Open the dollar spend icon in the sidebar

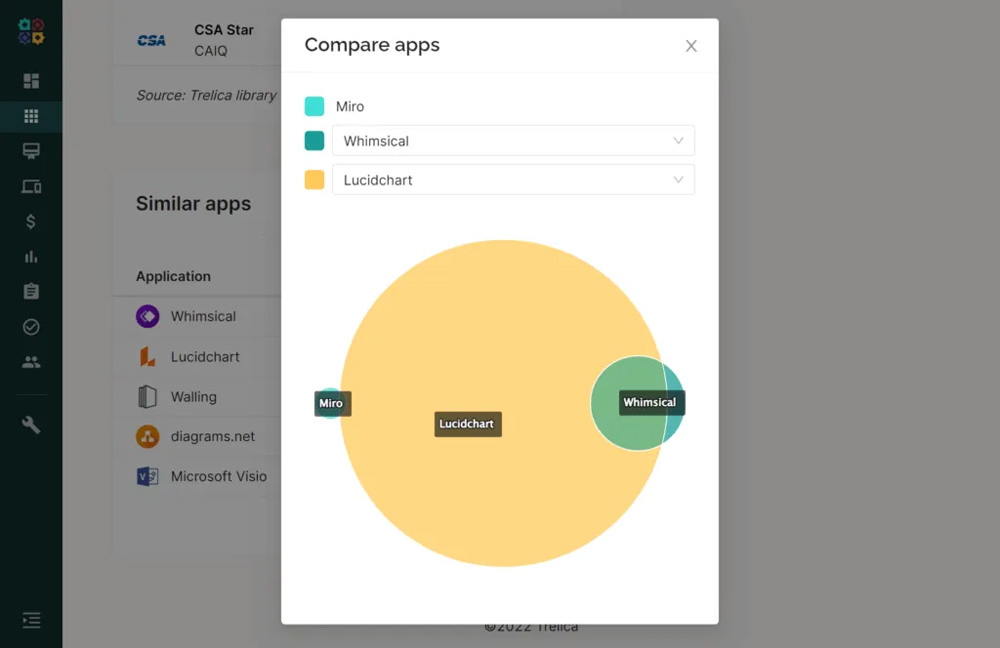point(31,221)
